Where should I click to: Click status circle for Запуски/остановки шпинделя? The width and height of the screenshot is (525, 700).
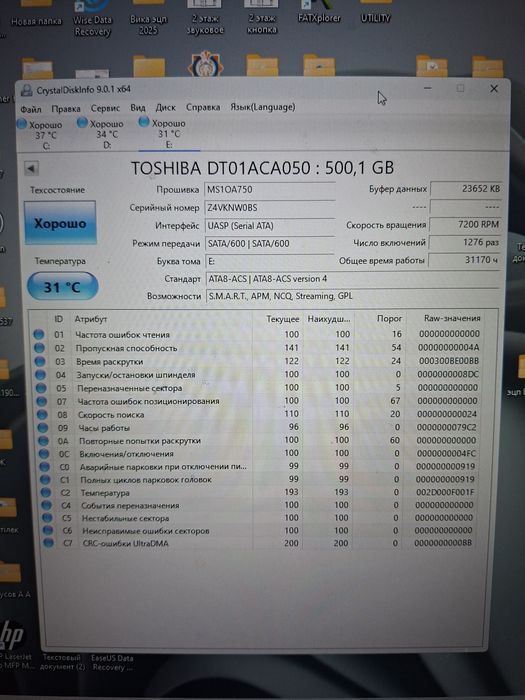pos(41,375)
